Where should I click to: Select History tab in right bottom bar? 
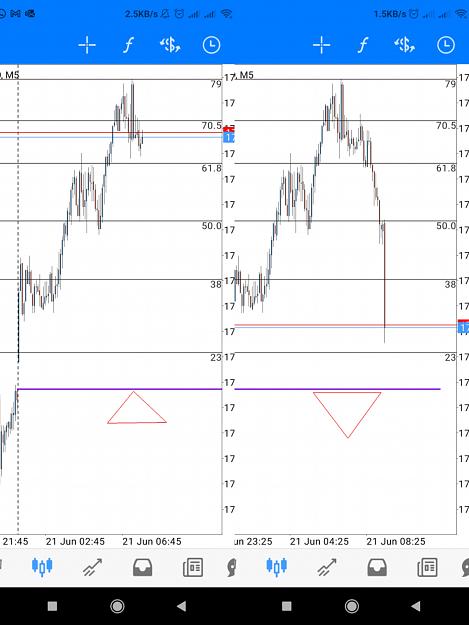tap(377, 567)
